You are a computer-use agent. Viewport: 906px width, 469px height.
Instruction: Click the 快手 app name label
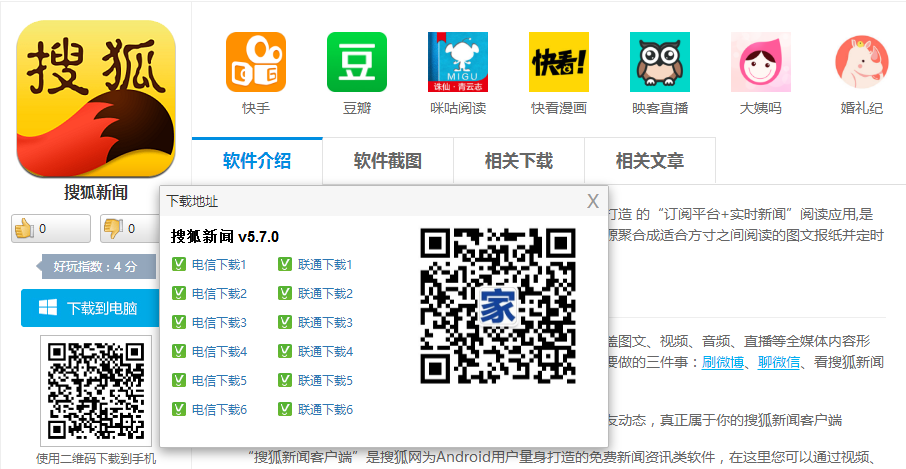point(256,108)
